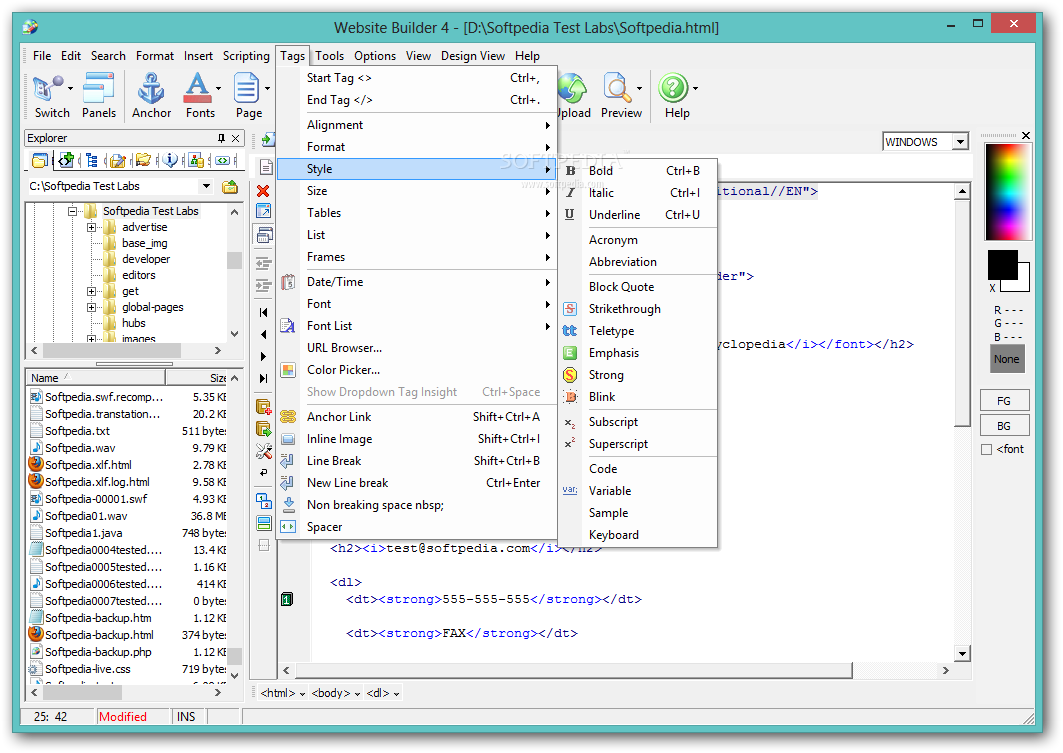This screenshot has width=1063, height=753.
Task: Click the BG color button
Action: pyautogui.click(x=1004, y=426)
